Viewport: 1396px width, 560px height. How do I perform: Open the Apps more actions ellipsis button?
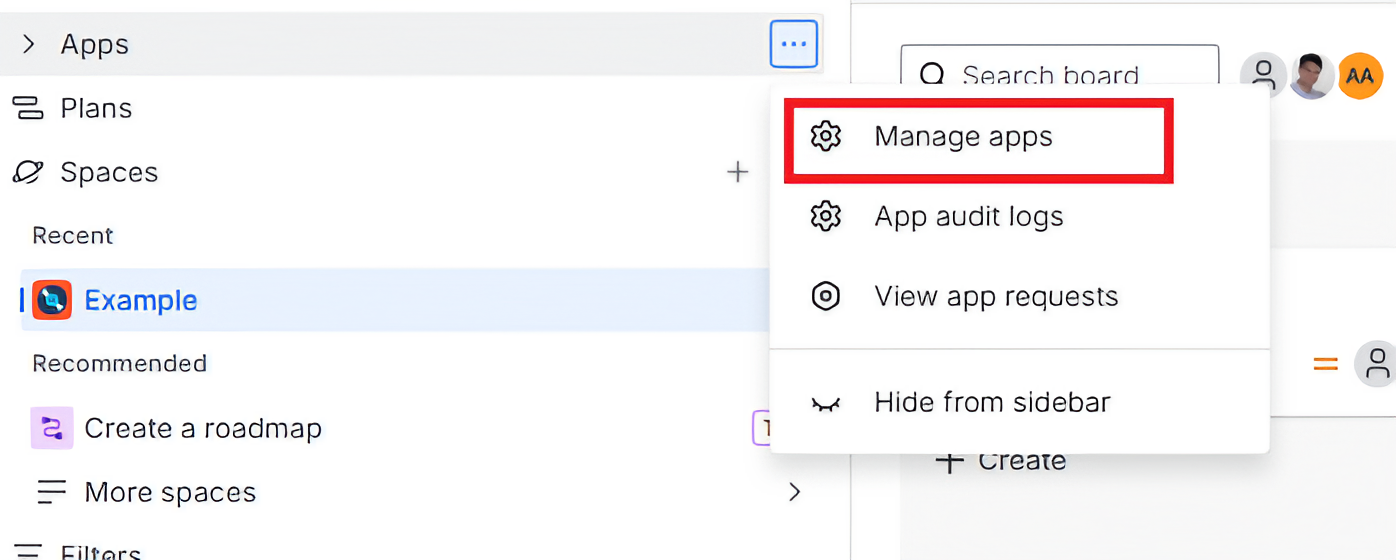793,44
